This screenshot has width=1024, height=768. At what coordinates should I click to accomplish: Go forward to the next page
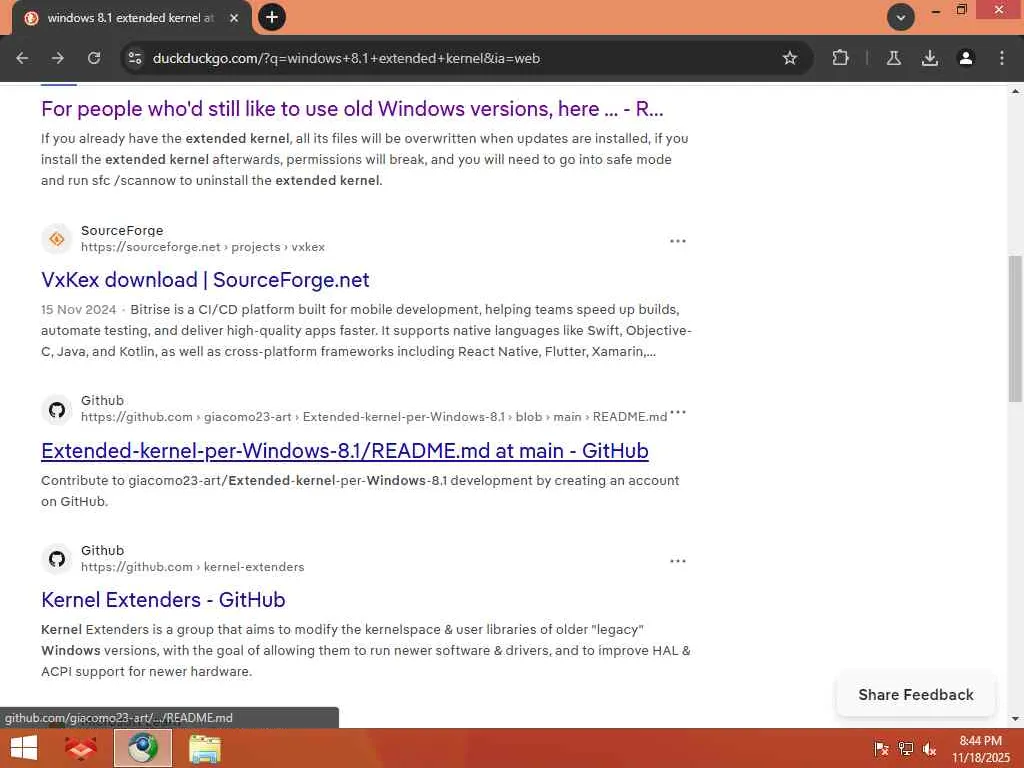(x=57, y=58)
